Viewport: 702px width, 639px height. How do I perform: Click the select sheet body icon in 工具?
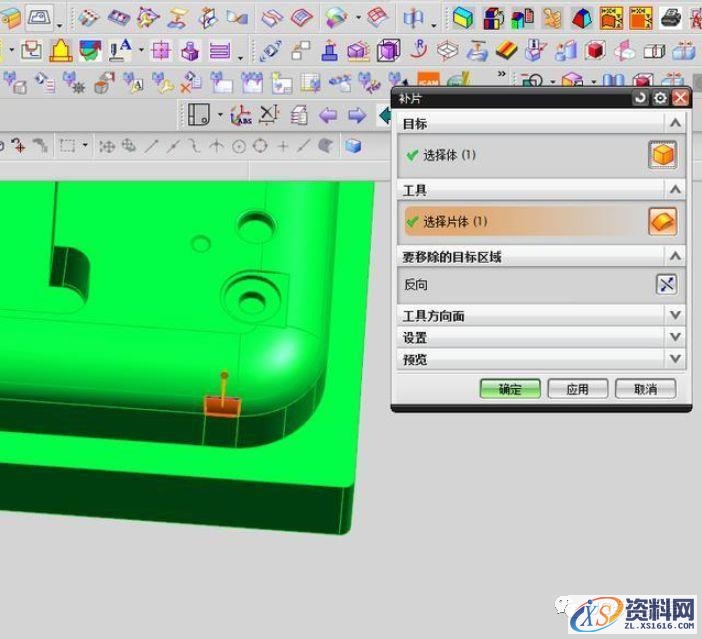point(663,221)
